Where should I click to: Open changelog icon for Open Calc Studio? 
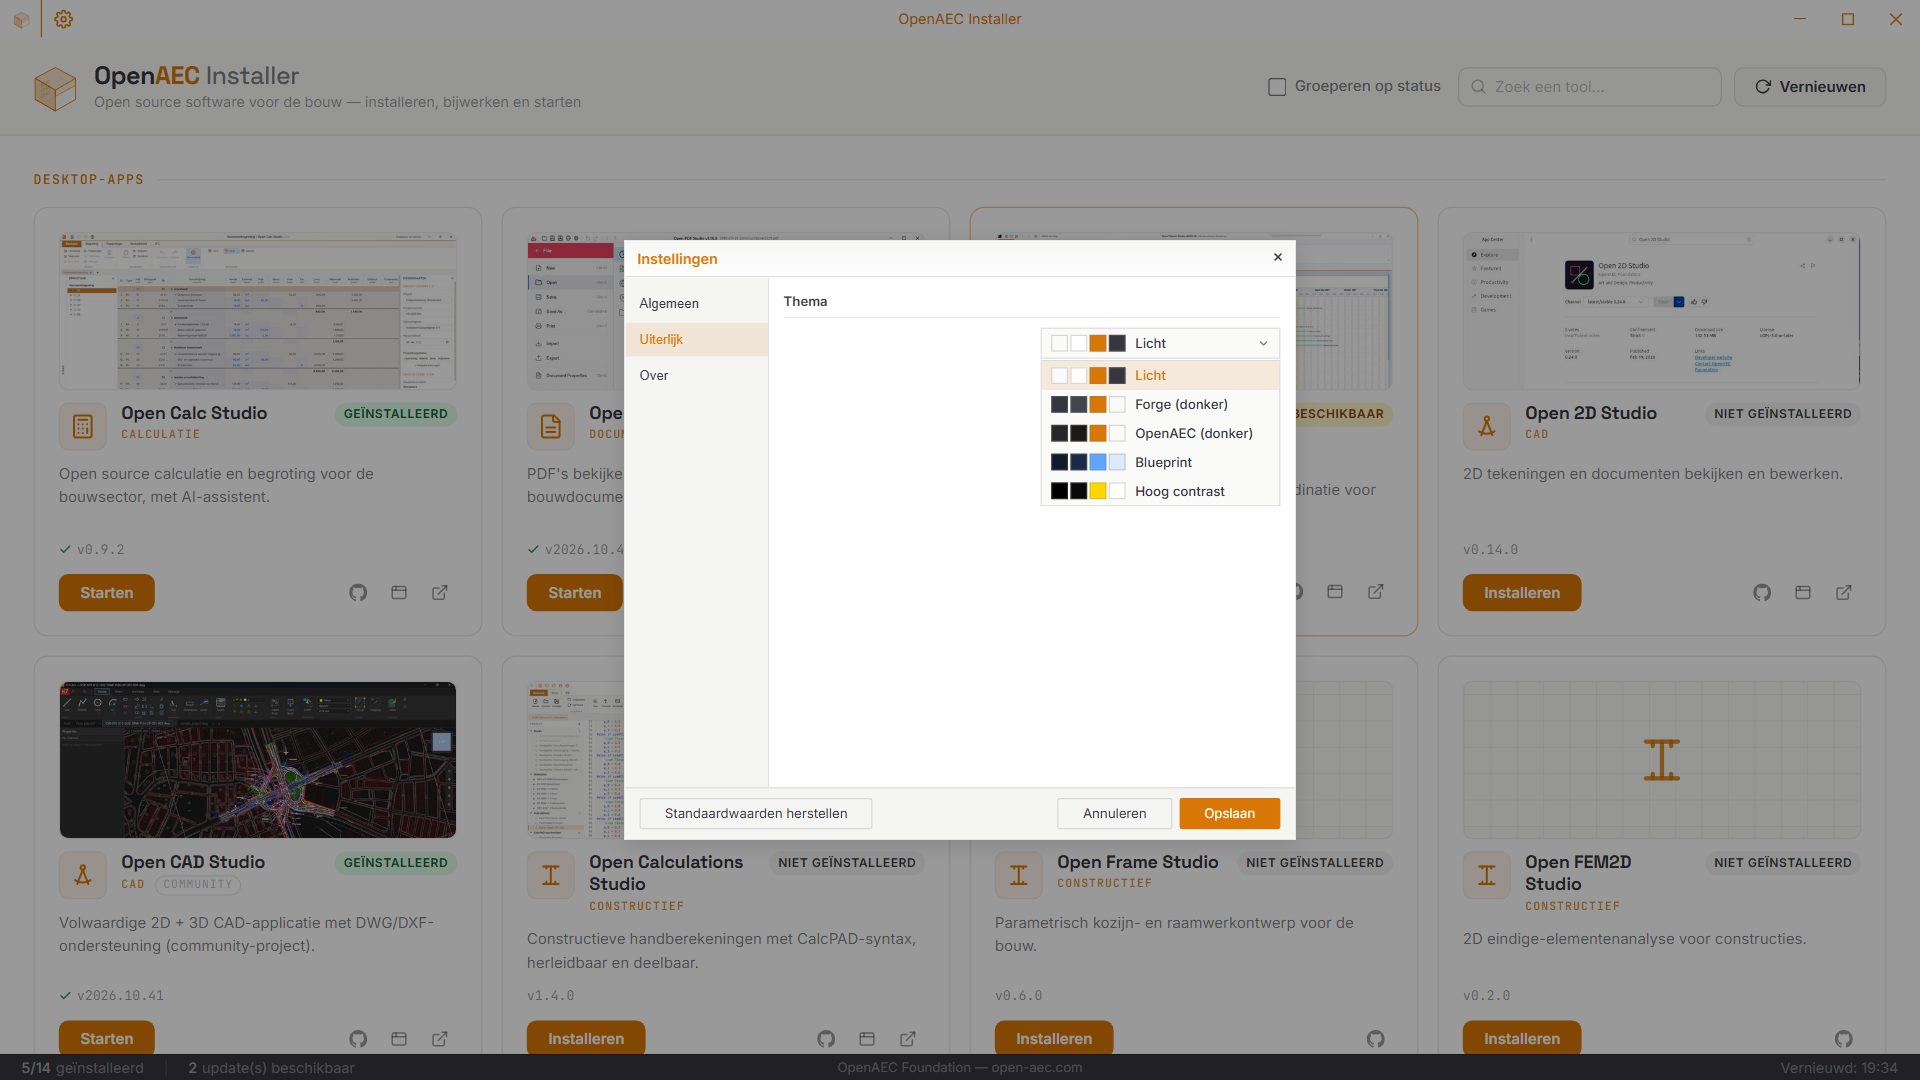coord(399,593)
